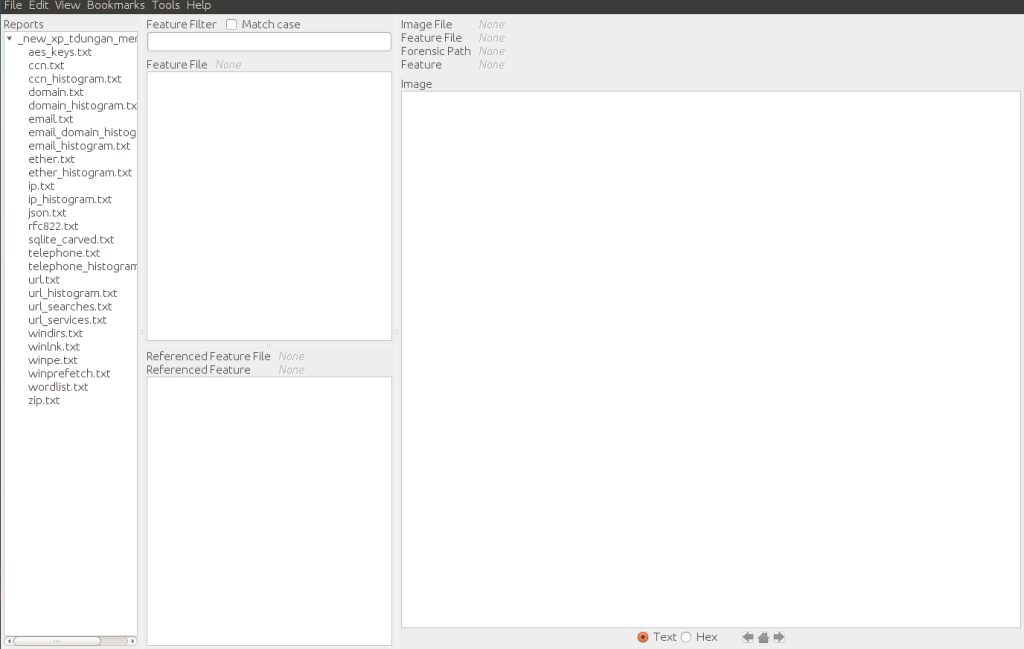The width and height of the screenshot is (1024, 649).
Task: Switch to the Hex view radio button
Action: click(686, 637)
